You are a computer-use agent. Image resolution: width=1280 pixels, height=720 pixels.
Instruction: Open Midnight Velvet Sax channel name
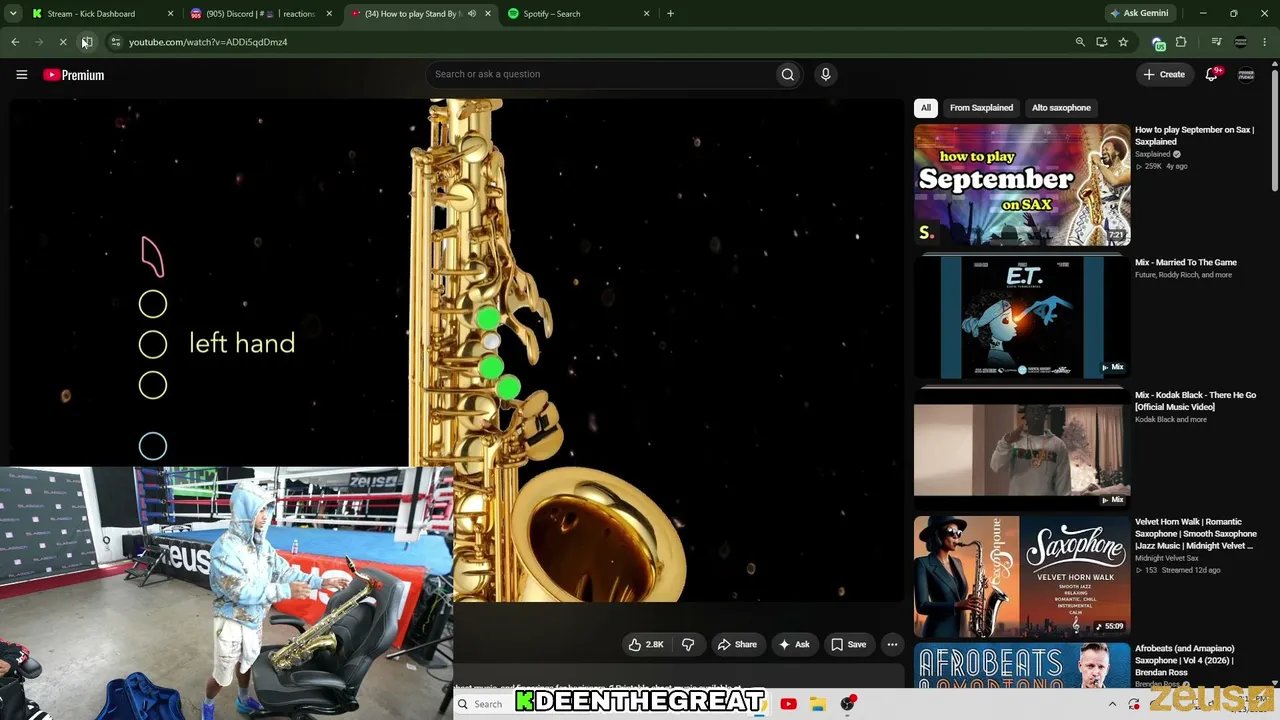coord(1167,559)
